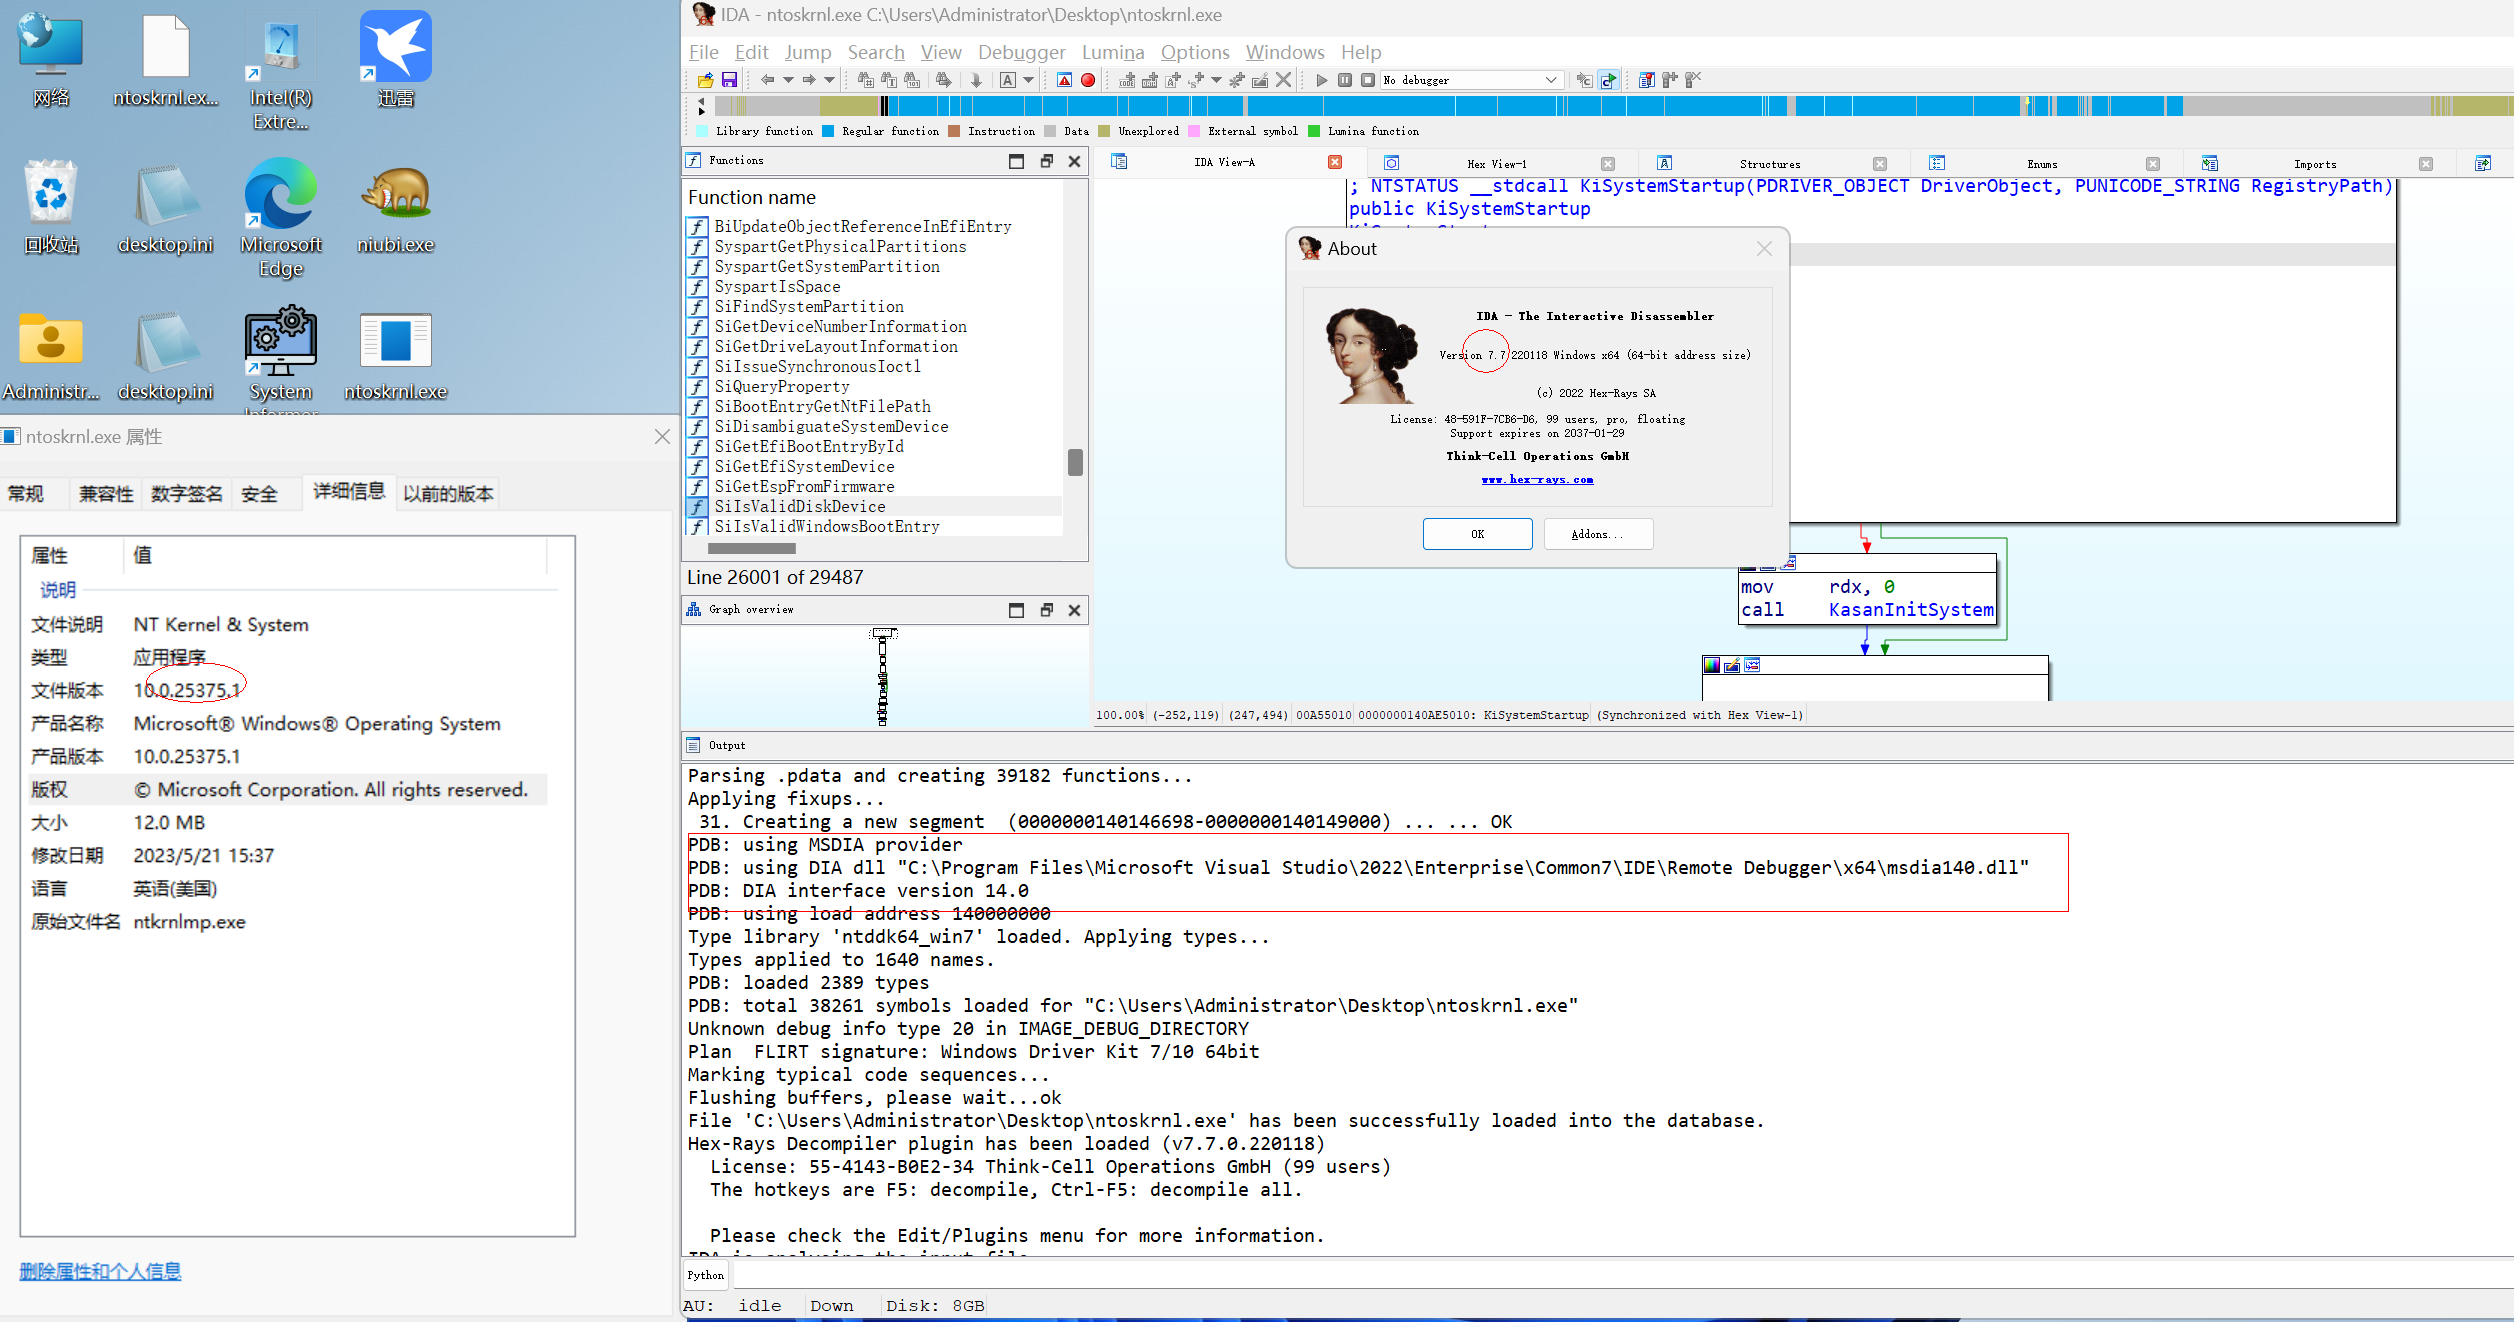Click OK in the About dialog
This screenshot has height=1322, width=2514.
click(1477, 534)
